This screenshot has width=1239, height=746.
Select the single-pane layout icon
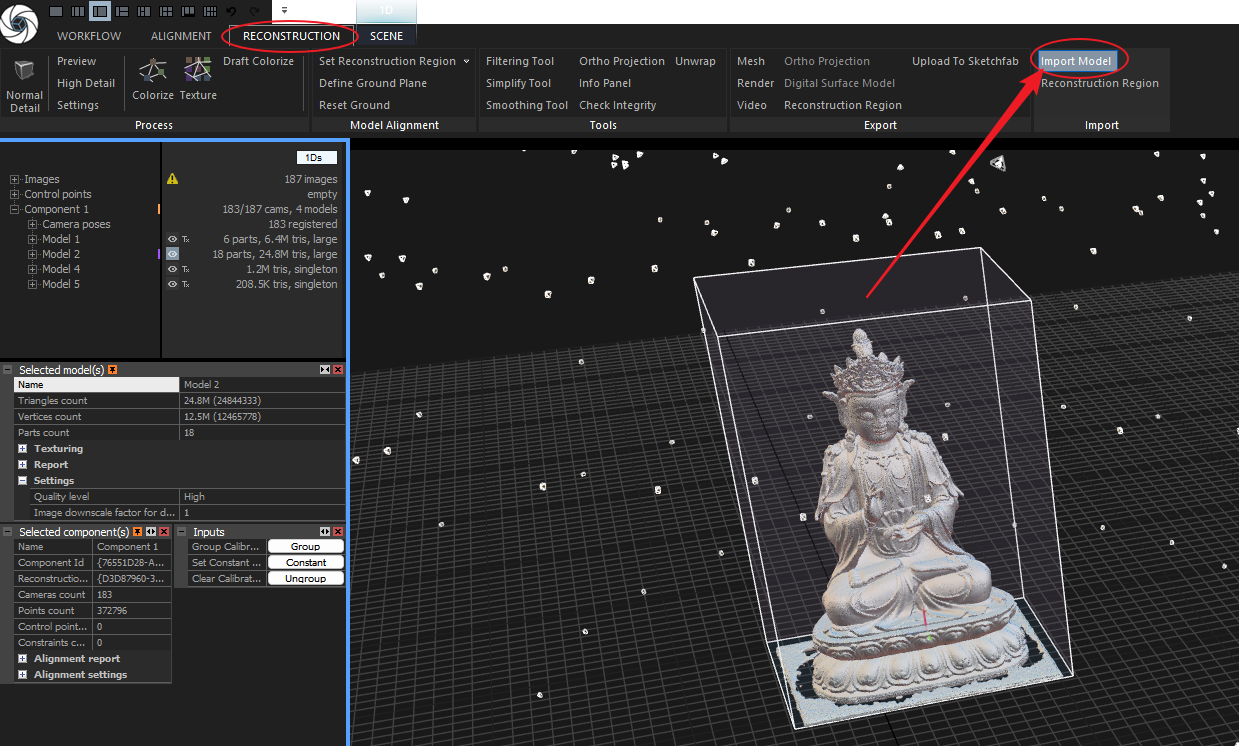(56, 11)
